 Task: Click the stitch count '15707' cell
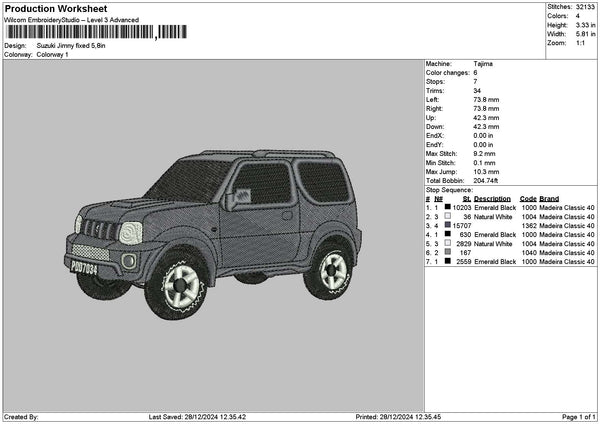coord(462,226)
